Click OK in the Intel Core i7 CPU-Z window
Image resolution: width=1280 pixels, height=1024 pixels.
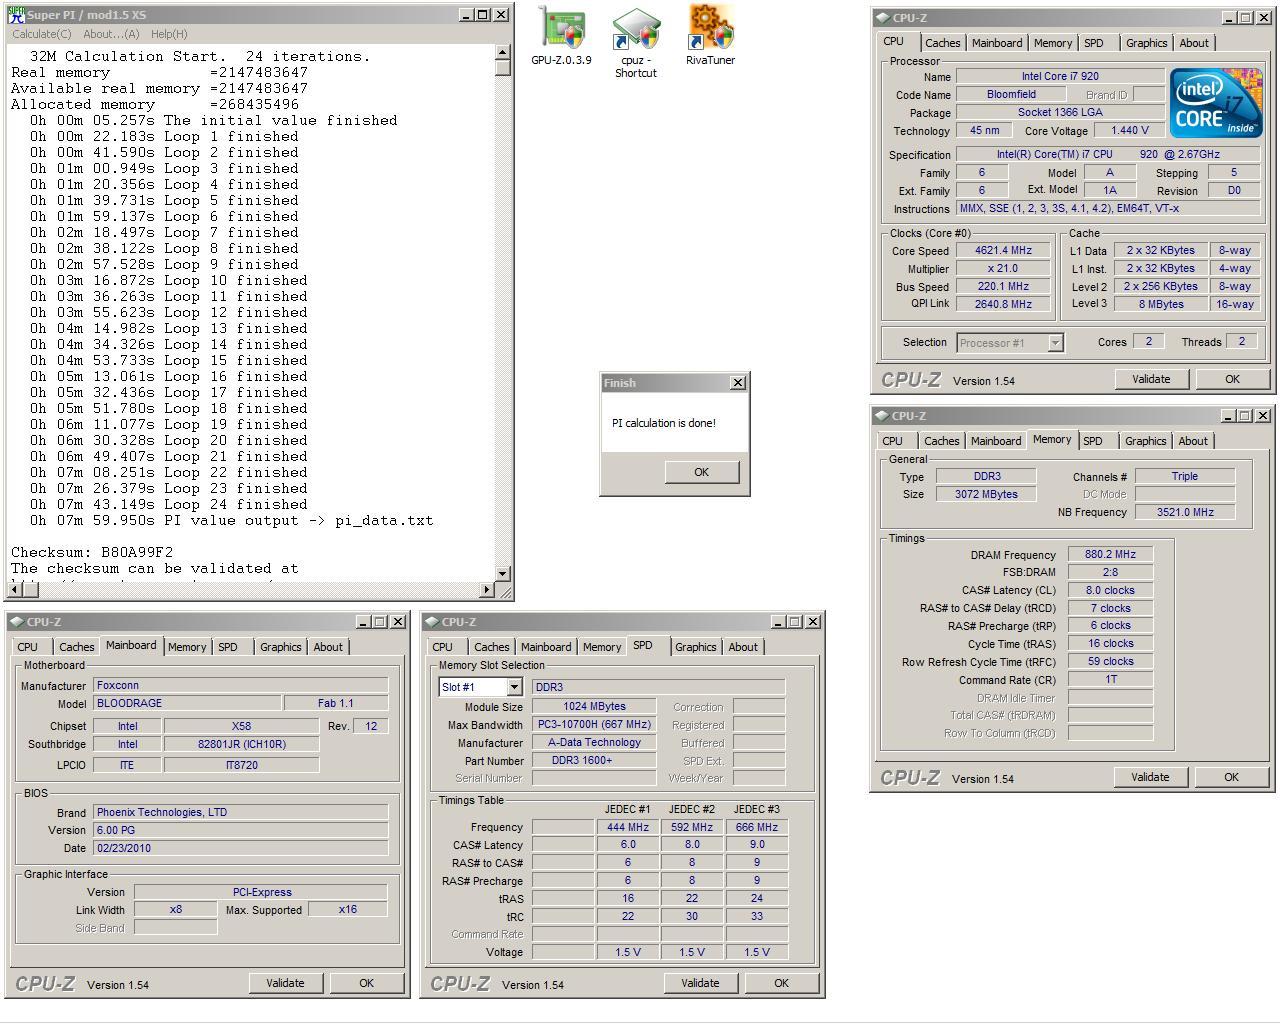pos(1232,379)
